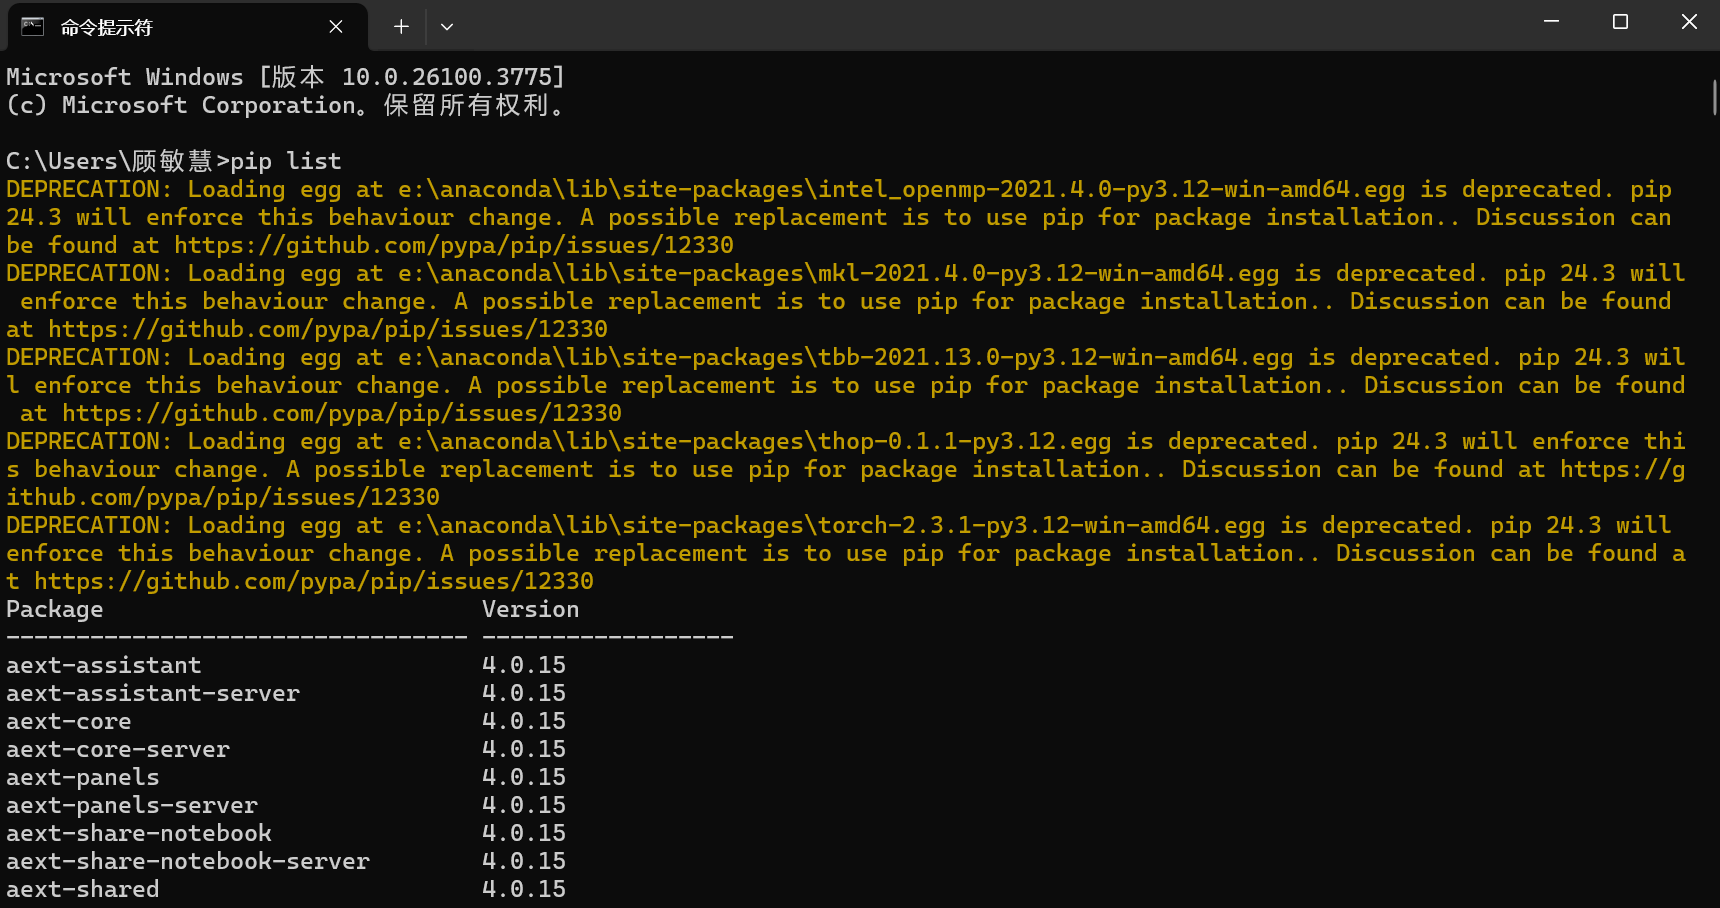1720x908 pixels.
Task: Click the 'Package' column header
Action: pyautogui.click(x=55, y=608)
